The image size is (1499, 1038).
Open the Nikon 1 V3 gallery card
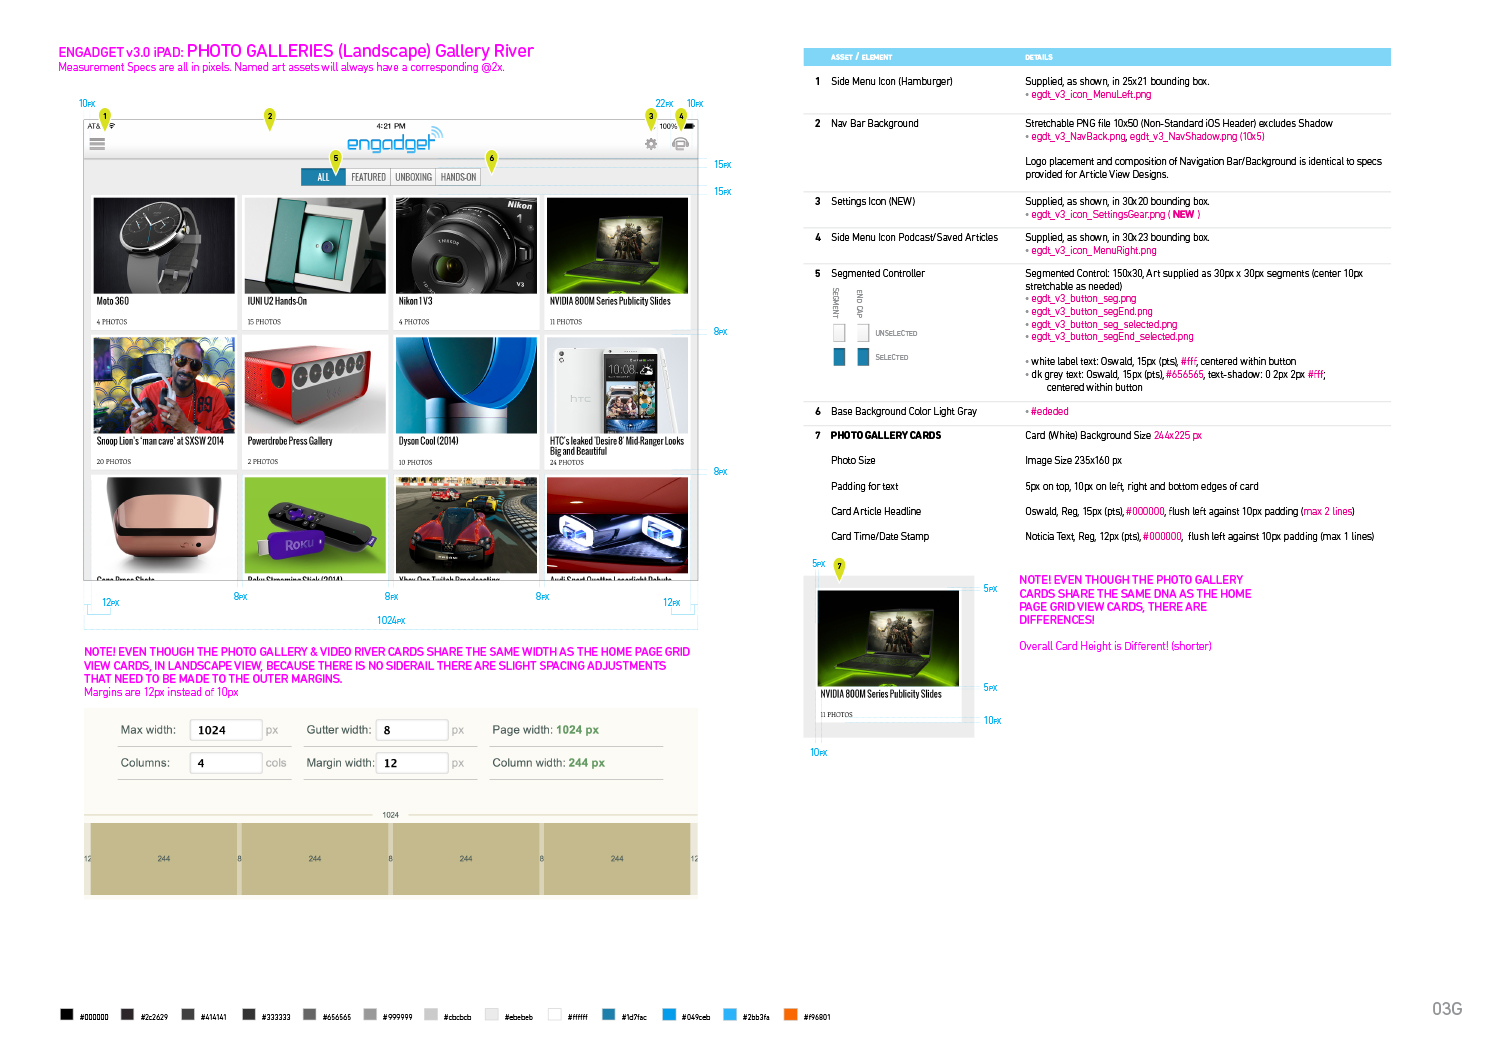[x=466, y=262]
